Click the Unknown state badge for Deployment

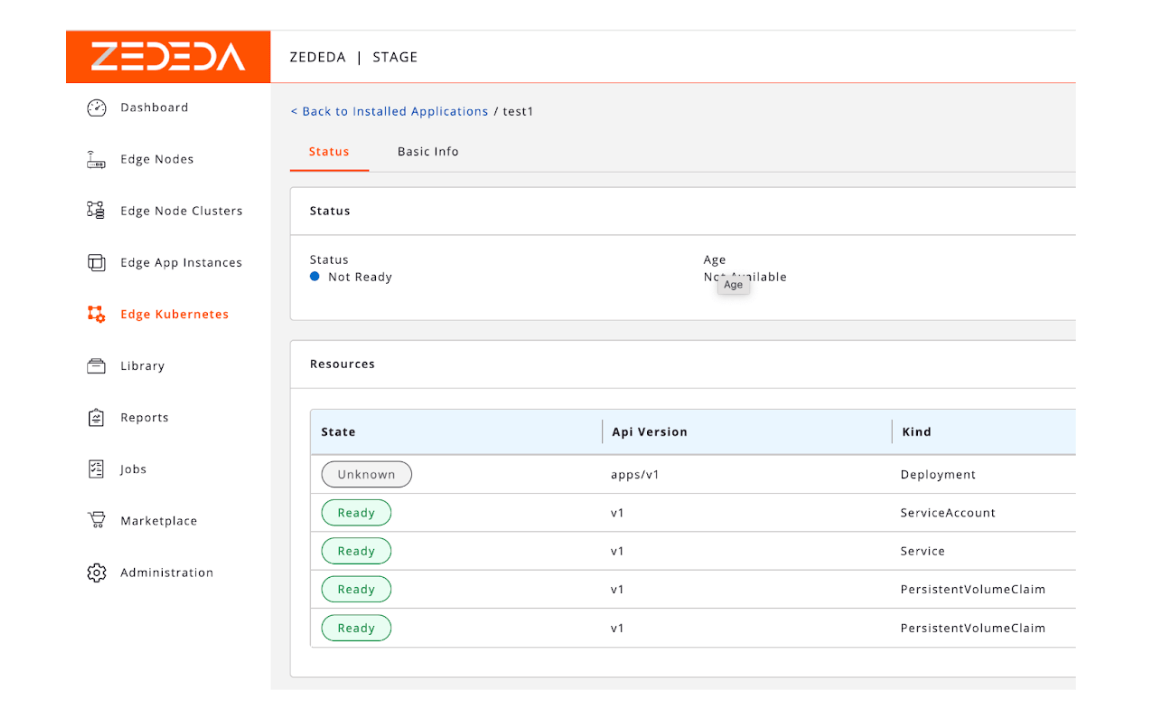click(x=366, y=475)
